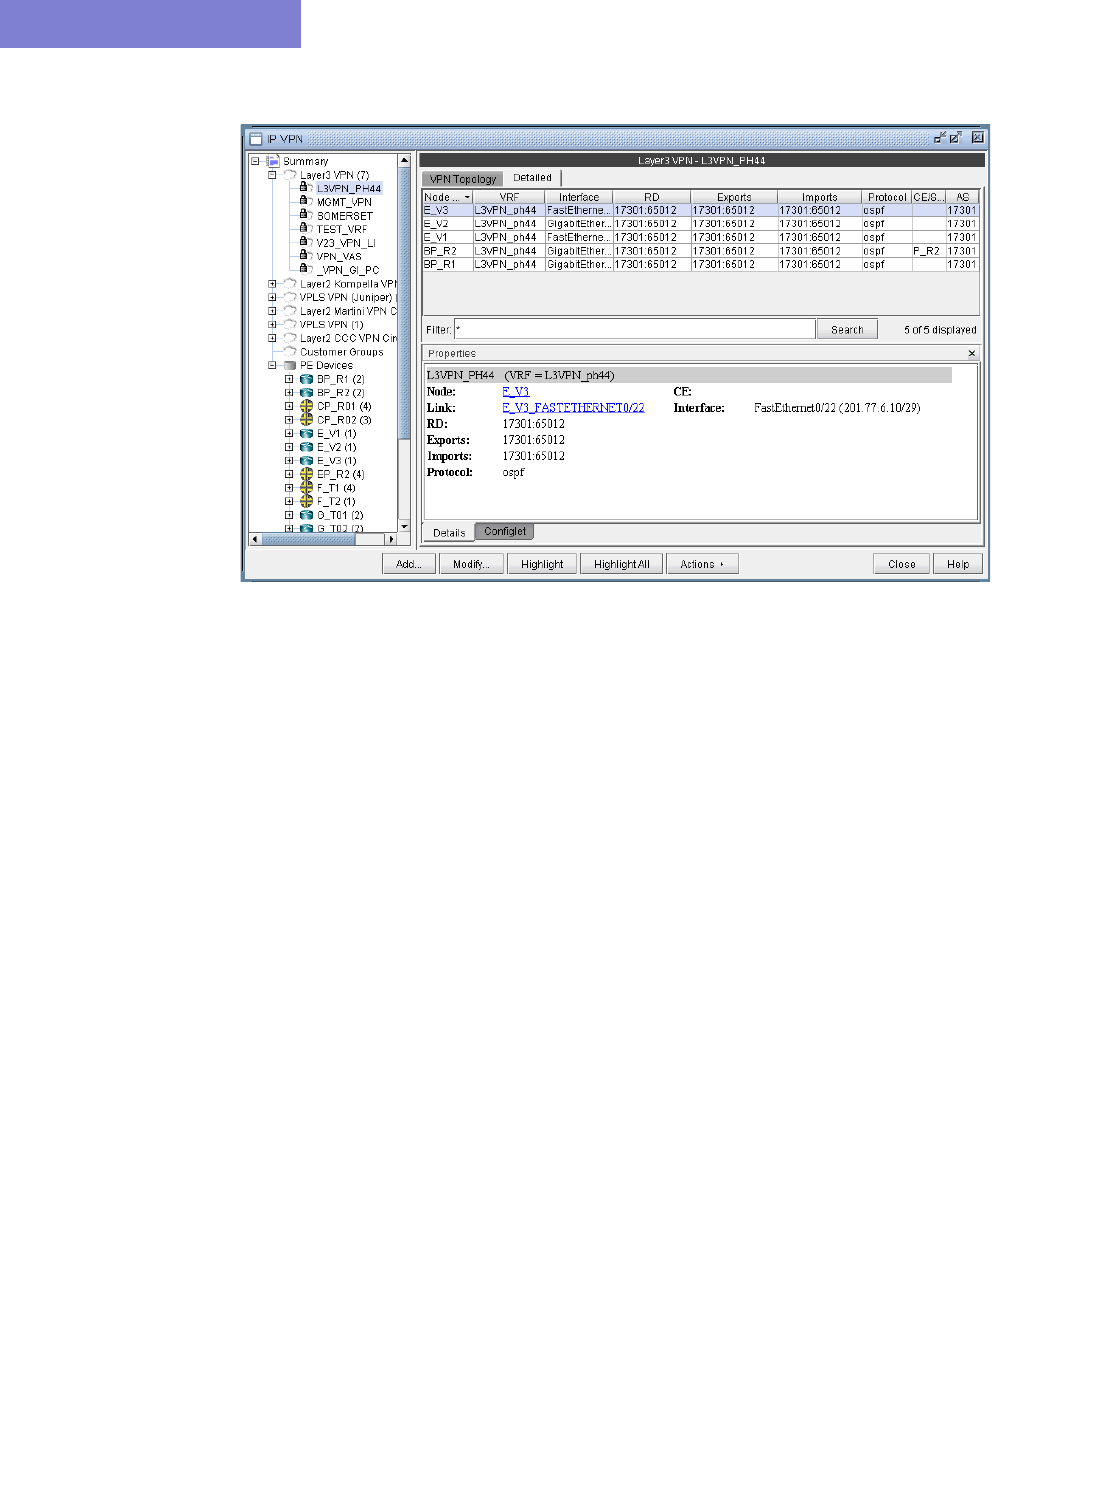Click the lock icon beside TEST_VRF
This screenshot has height=1488, width=1114.
(306, 228)
